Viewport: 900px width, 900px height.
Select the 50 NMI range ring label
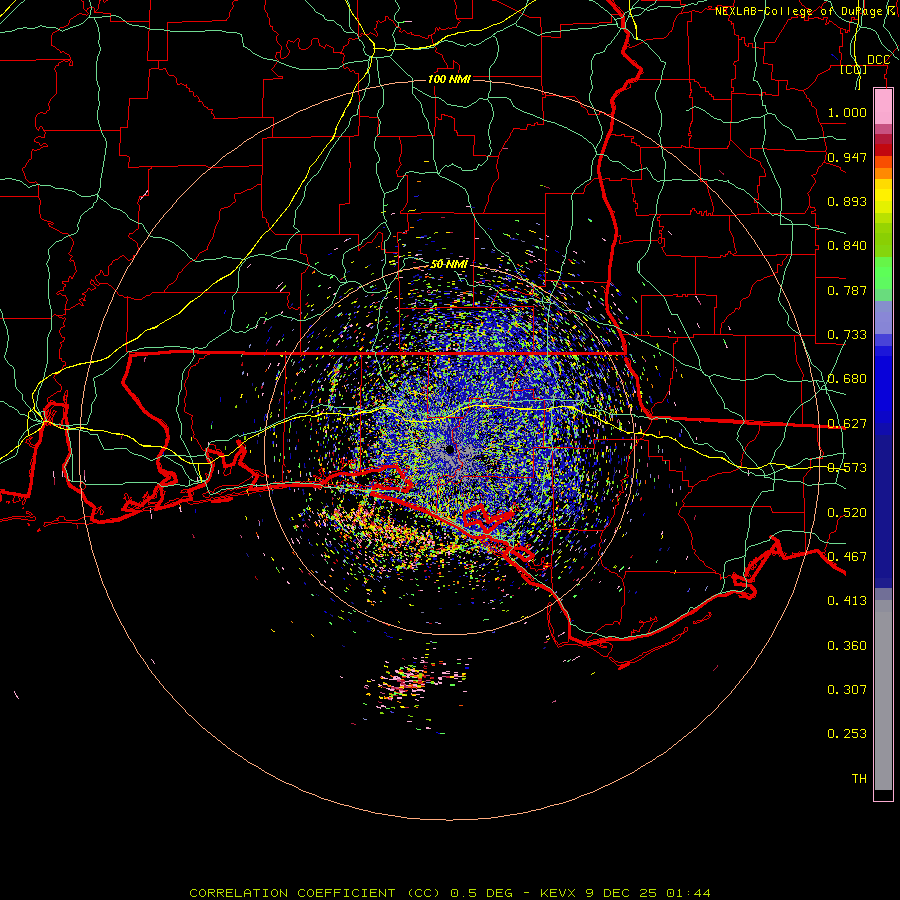click(x=449, y=264)
